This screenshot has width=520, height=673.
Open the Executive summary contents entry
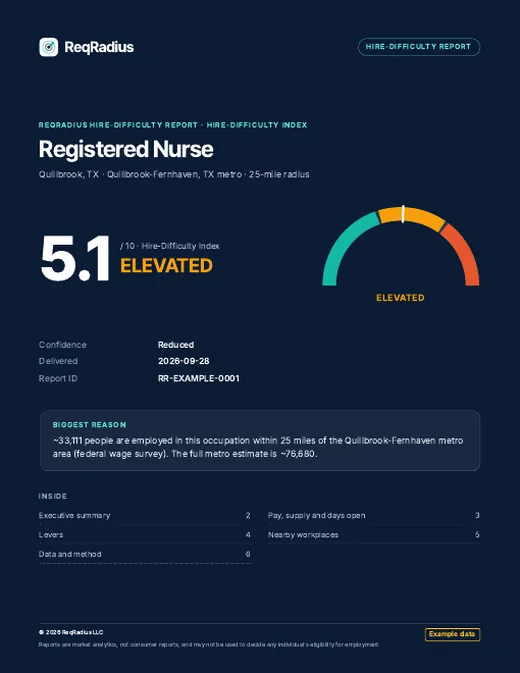(145, 515)
